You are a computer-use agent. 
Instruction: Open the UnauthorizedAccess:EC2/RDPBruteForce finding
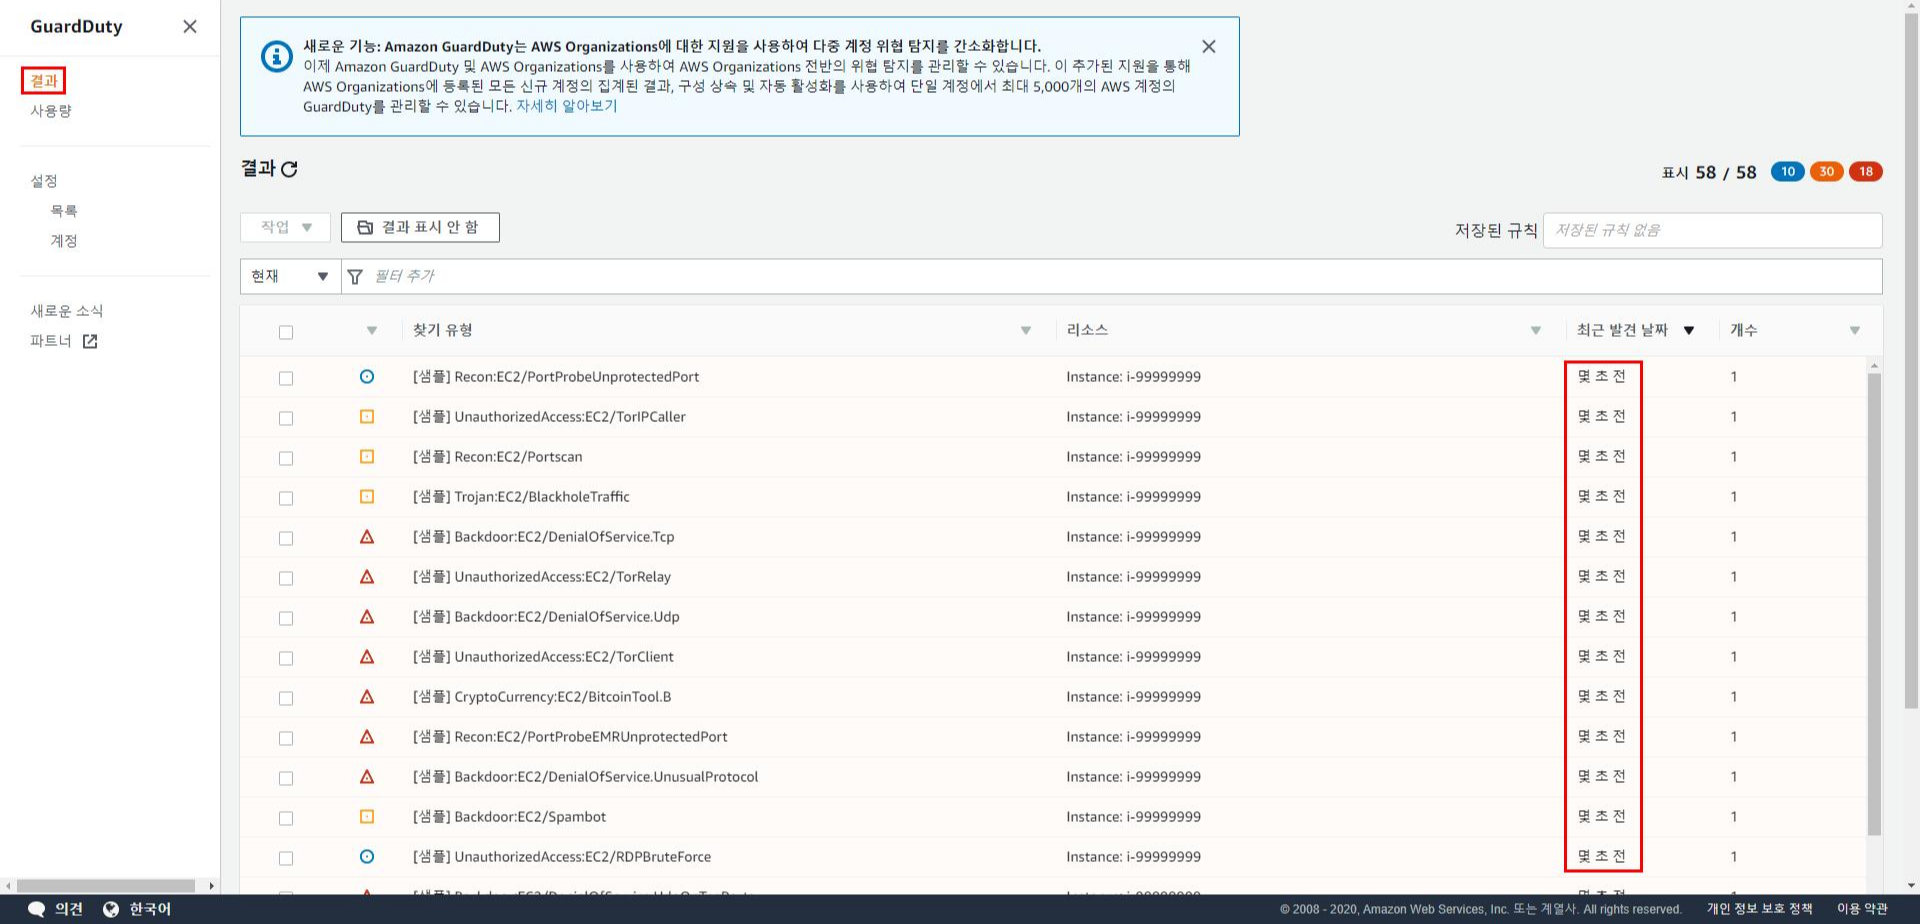pos(562,857)
